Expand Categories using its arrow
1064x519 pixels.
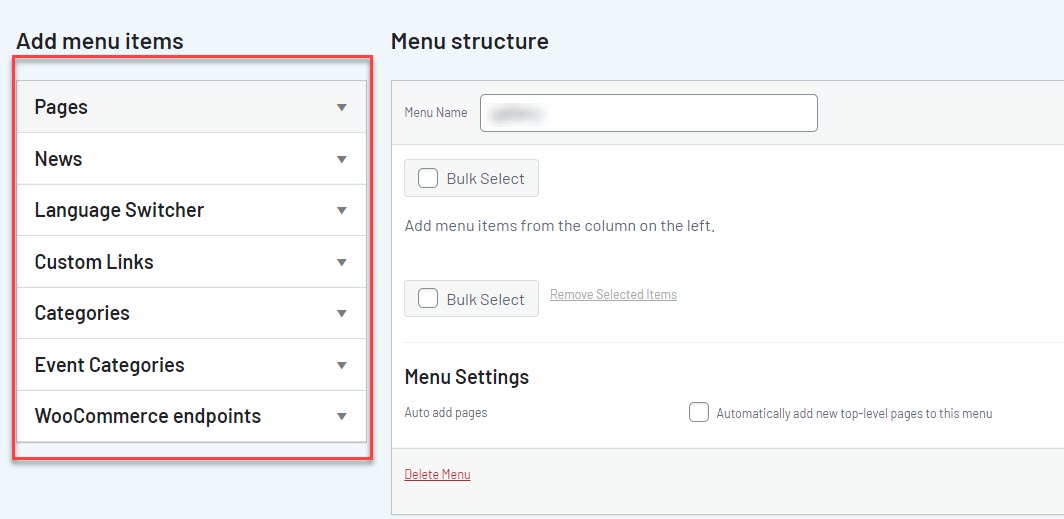[342, 314]
